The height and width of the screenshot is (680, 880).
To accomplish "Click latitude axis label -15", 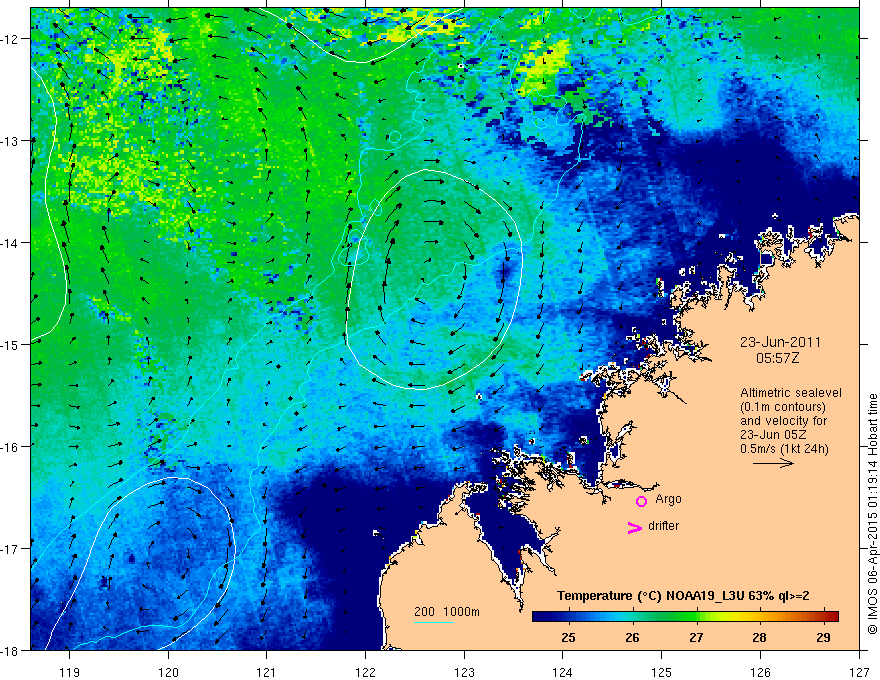I will (x=9, y=344).
